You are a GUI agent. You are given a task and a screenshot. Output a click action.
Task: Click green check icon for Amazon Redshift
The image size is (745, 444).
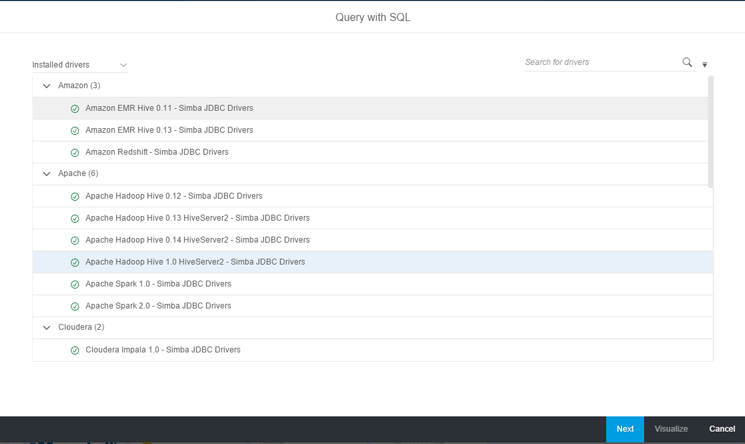pyautogui.click(x=75, y=153)
